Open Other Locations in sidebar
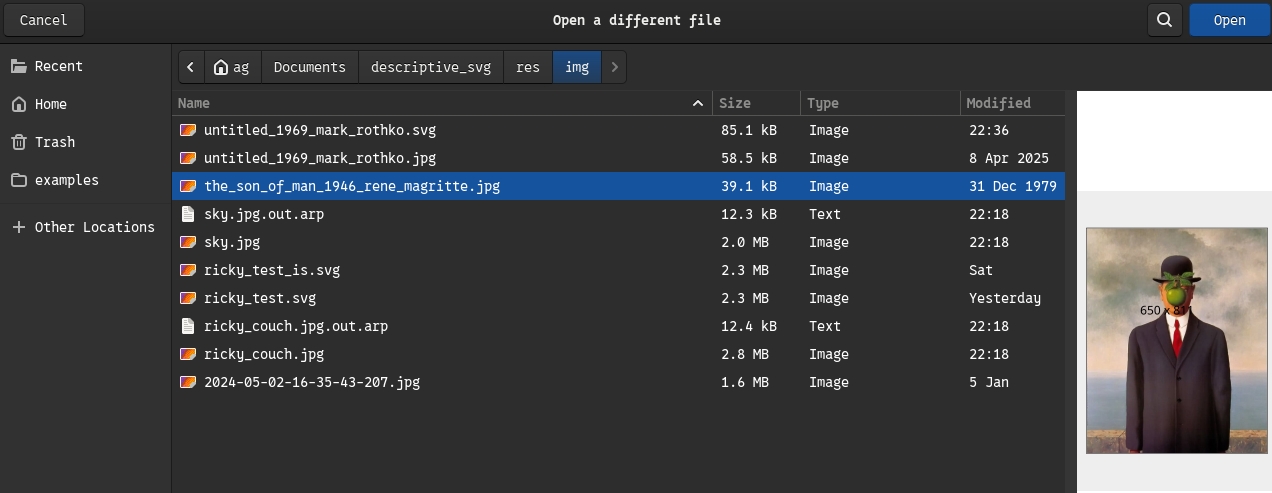The height and width of the screenshot is (493, 1272). pos(85,227)
